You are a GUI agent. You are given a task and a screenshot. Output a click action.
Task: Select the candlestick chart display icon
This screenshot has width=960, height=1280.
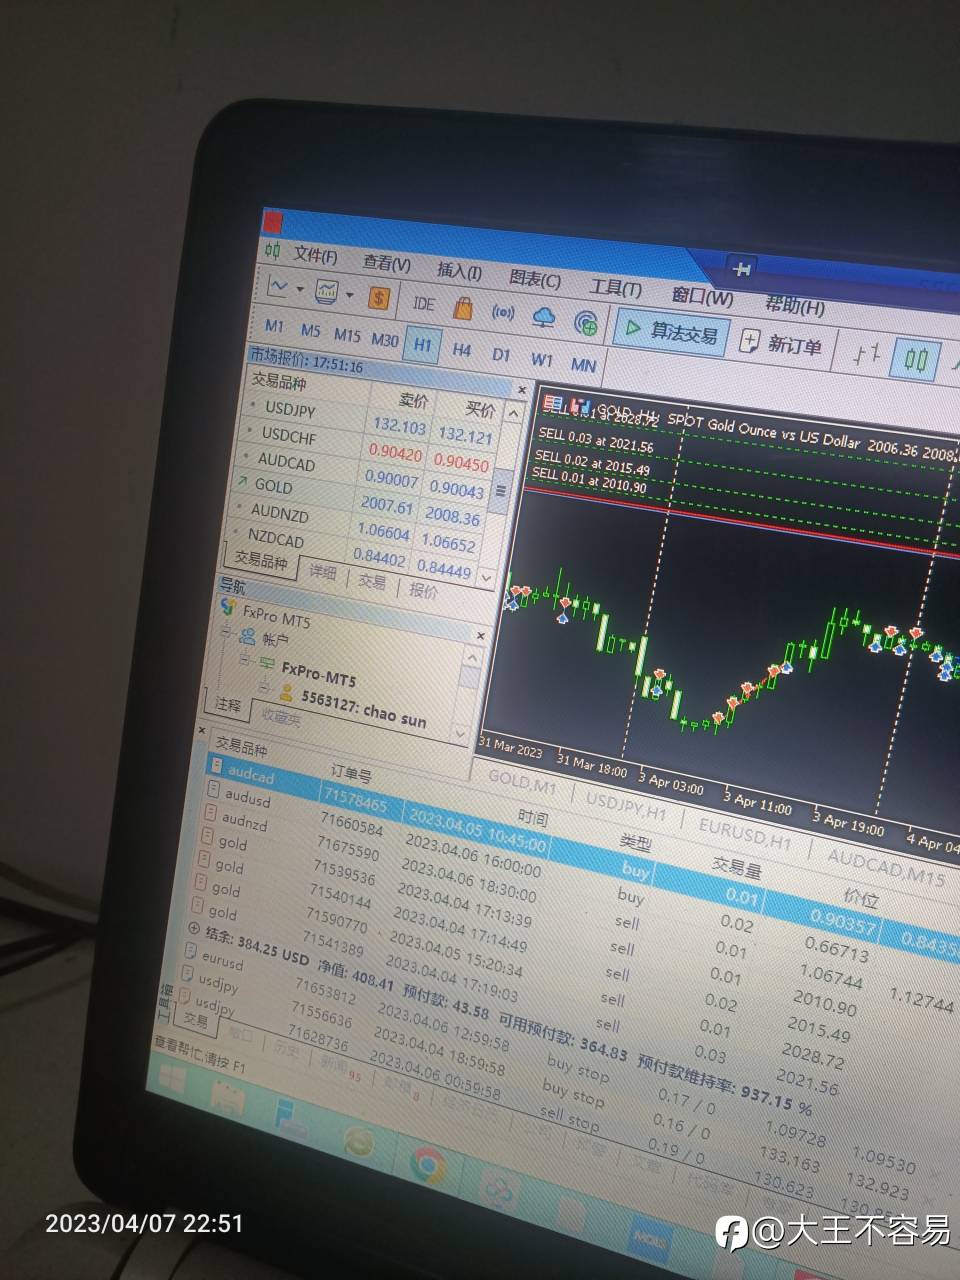(916, 359)
